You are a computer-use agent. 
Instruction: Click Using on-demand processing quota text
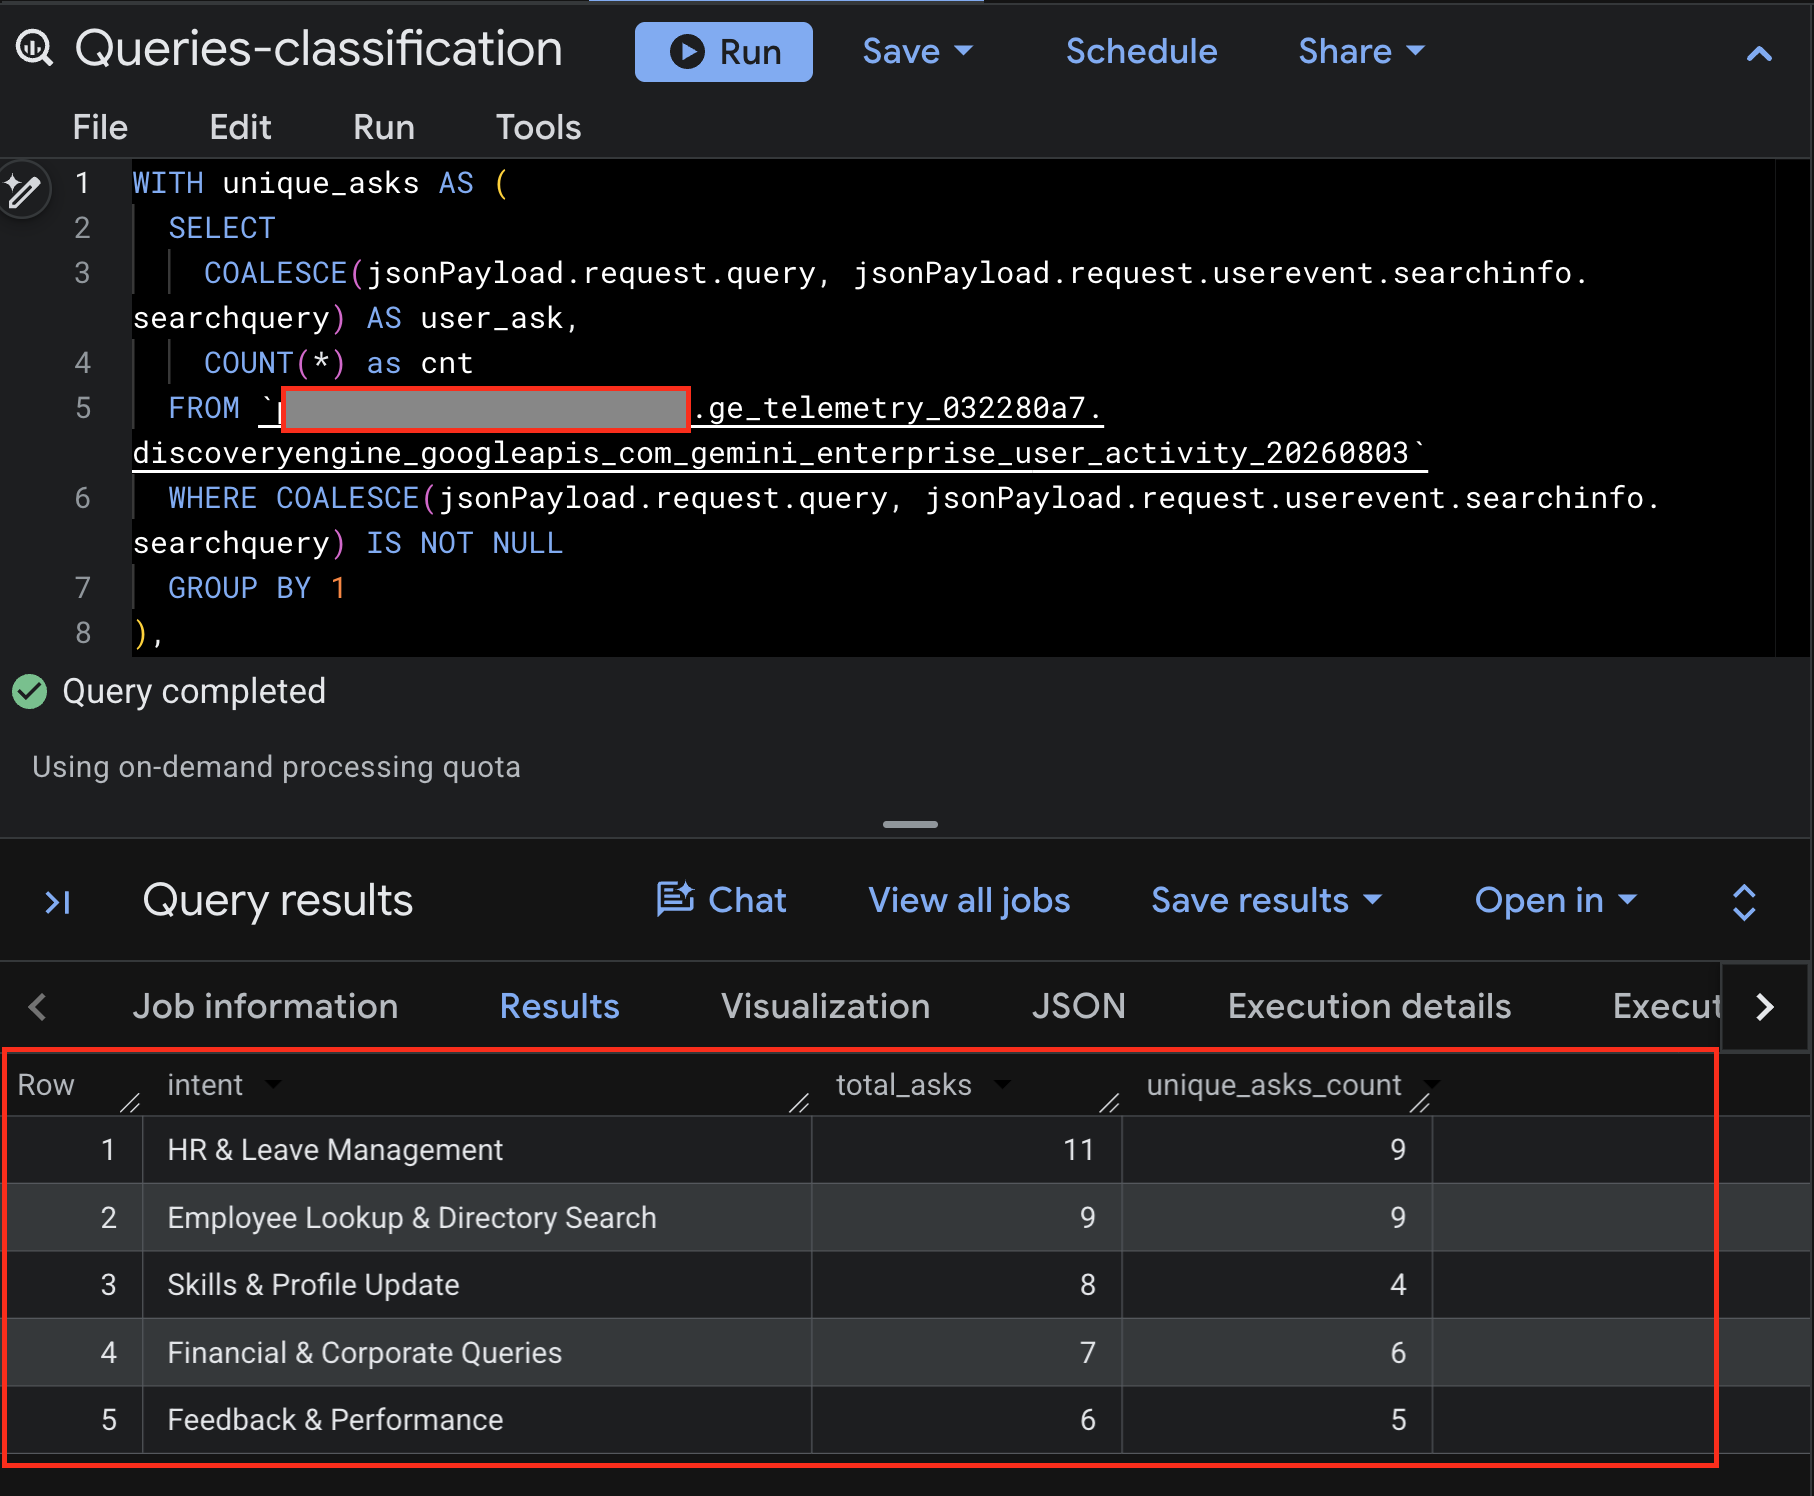(x=276, y=767)
